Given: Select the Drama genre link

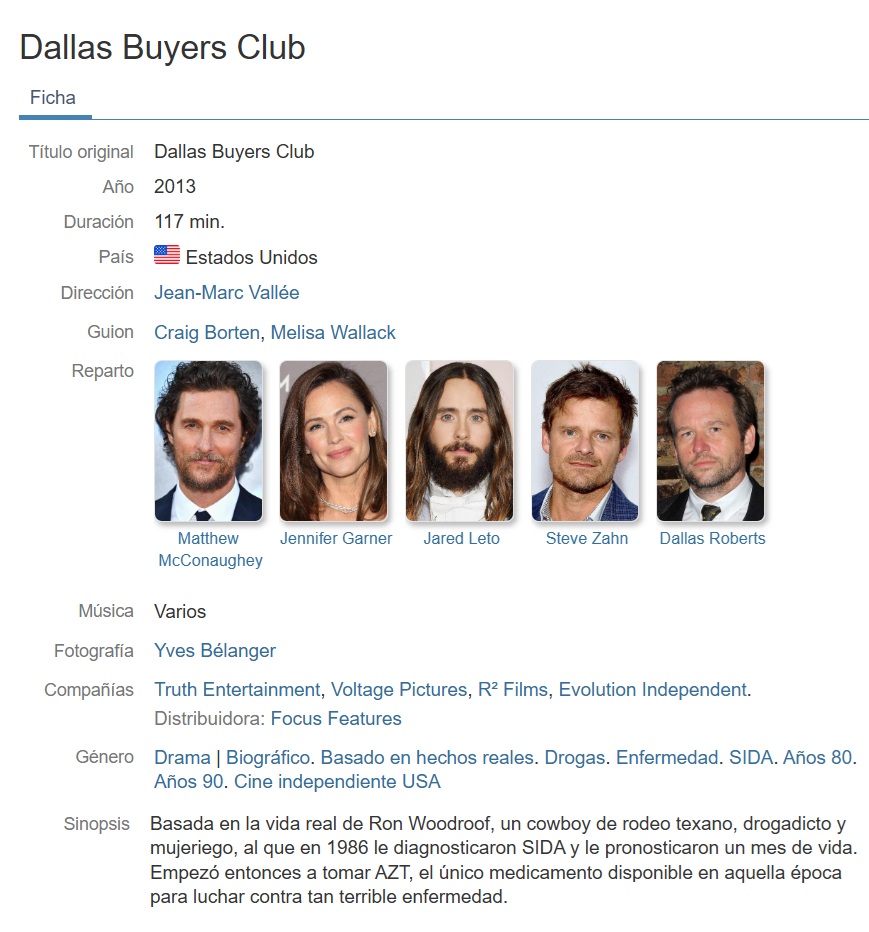Looking at the screenshot, I should (182, 757).
